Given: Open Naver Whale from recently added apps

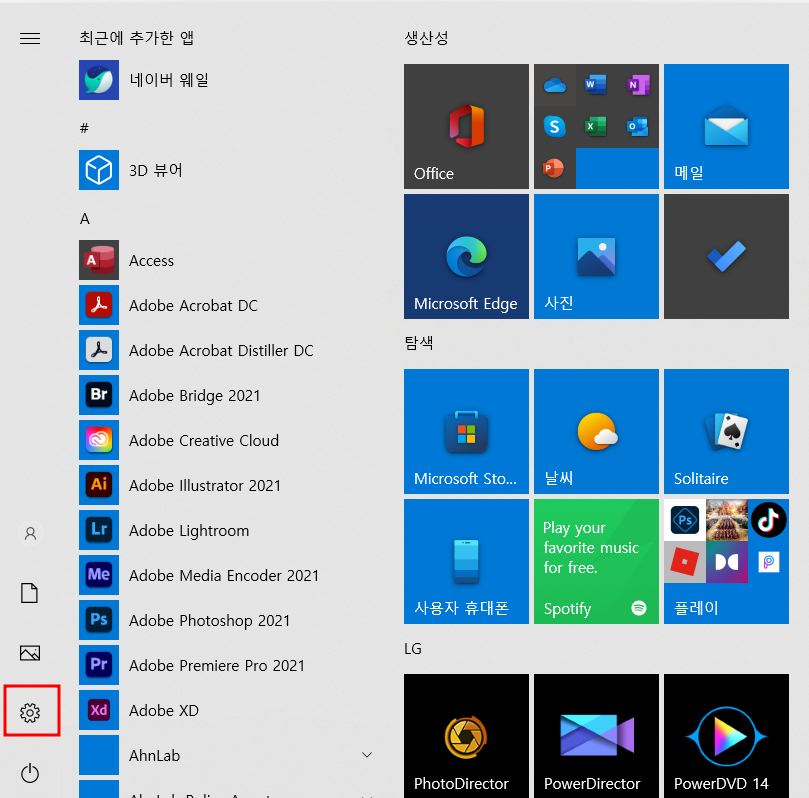Looking at the screenshot, I should [x=227, y=80].
